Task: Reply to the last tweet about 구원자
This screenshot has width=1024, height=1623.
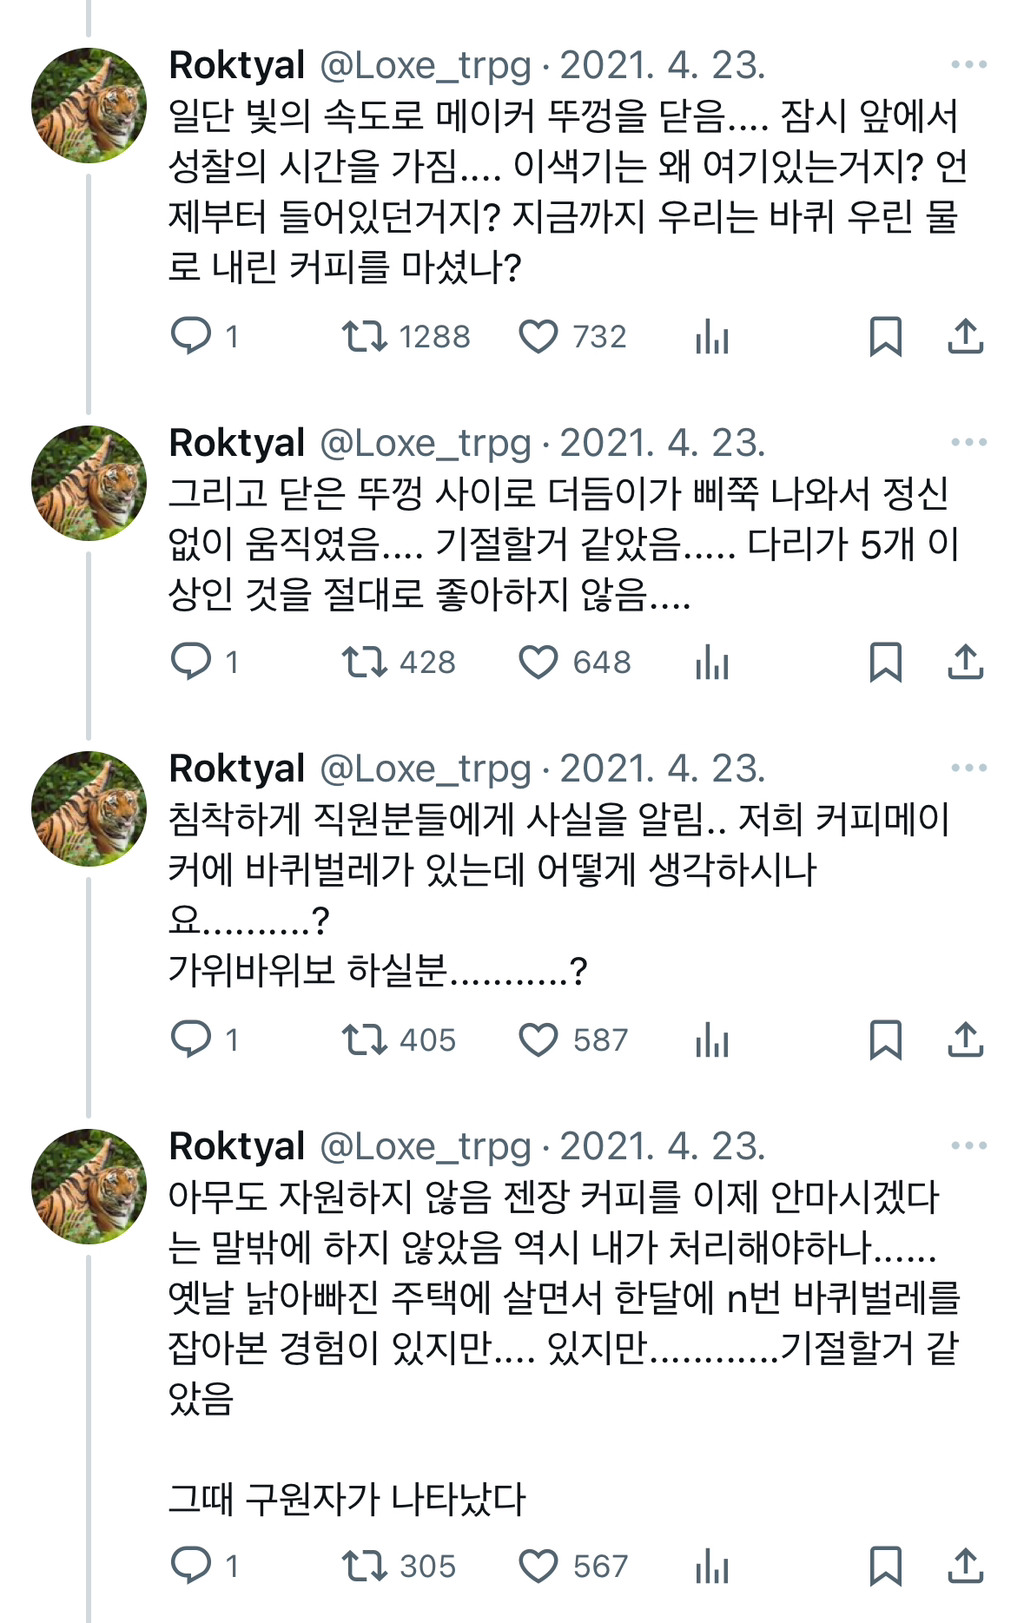Action: (191, 1566)
